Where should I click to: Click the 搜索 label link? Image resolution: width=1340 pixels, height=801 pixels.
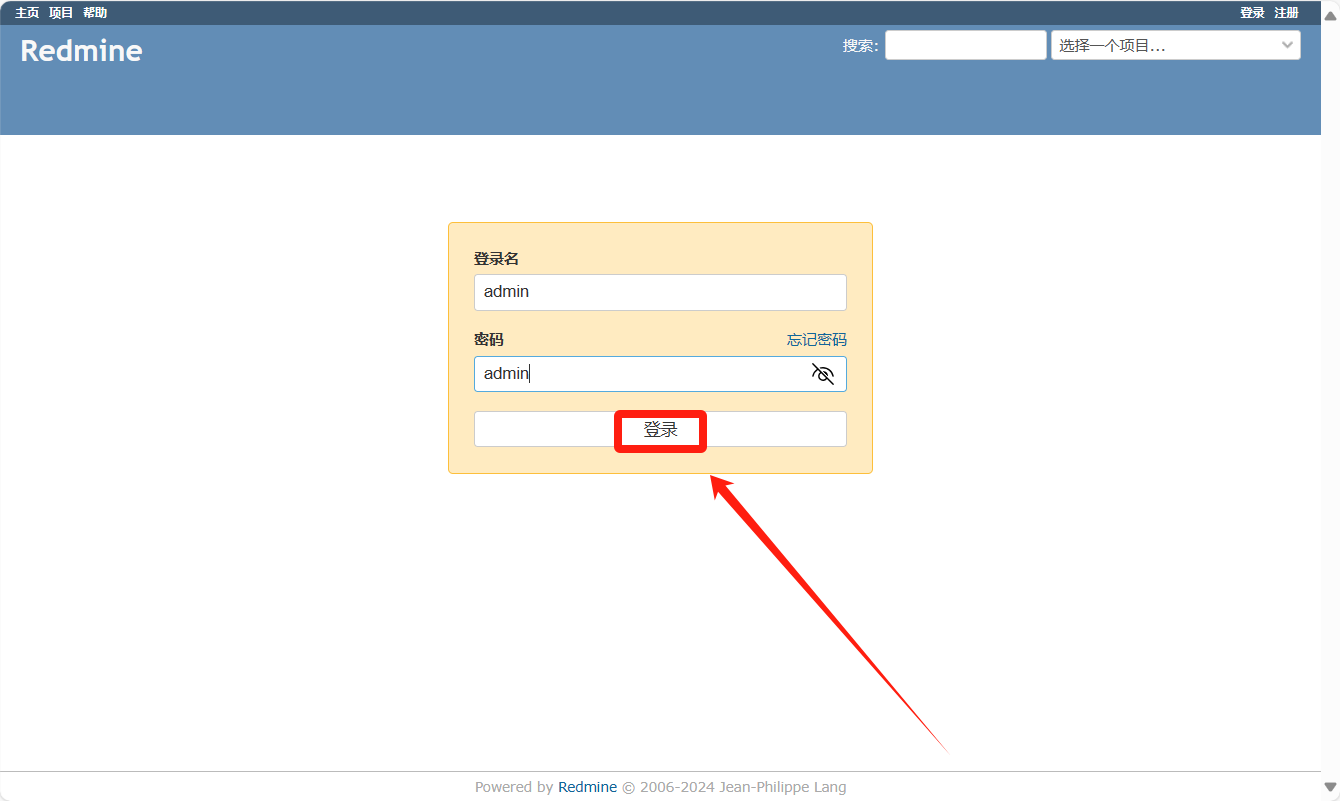859,45
